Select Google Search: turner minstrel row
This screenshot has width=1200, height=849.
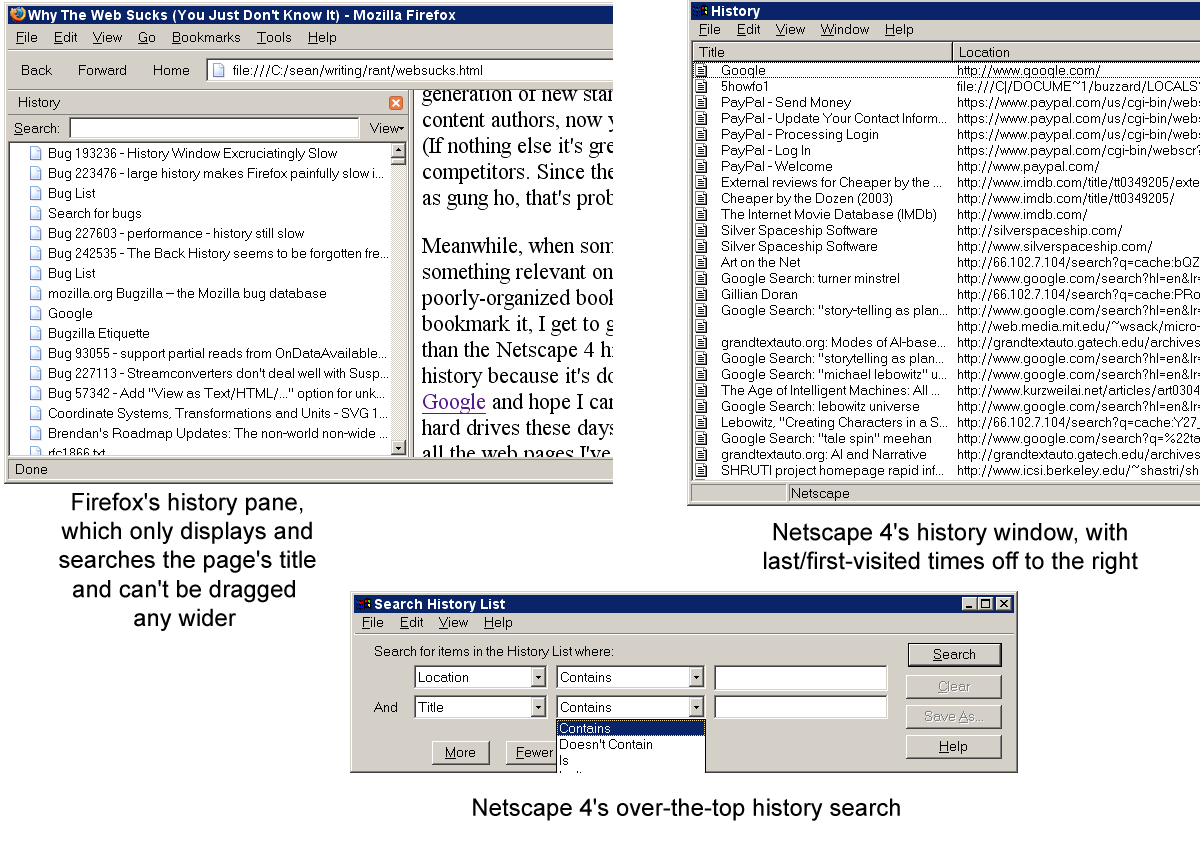coord(945,278)
